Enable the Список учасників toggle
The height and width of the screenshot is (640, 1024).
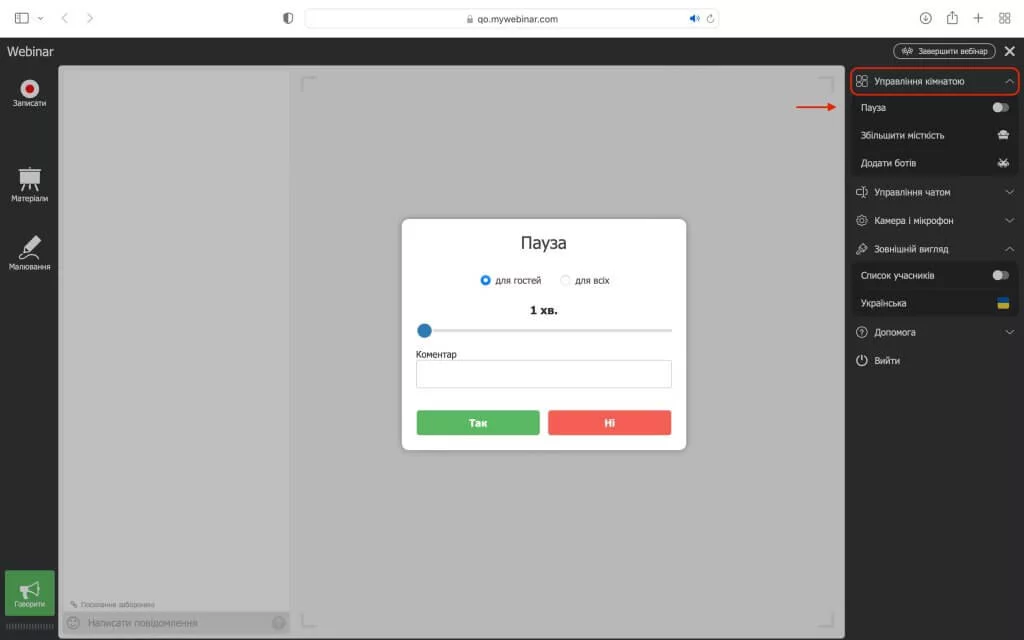1000,275
